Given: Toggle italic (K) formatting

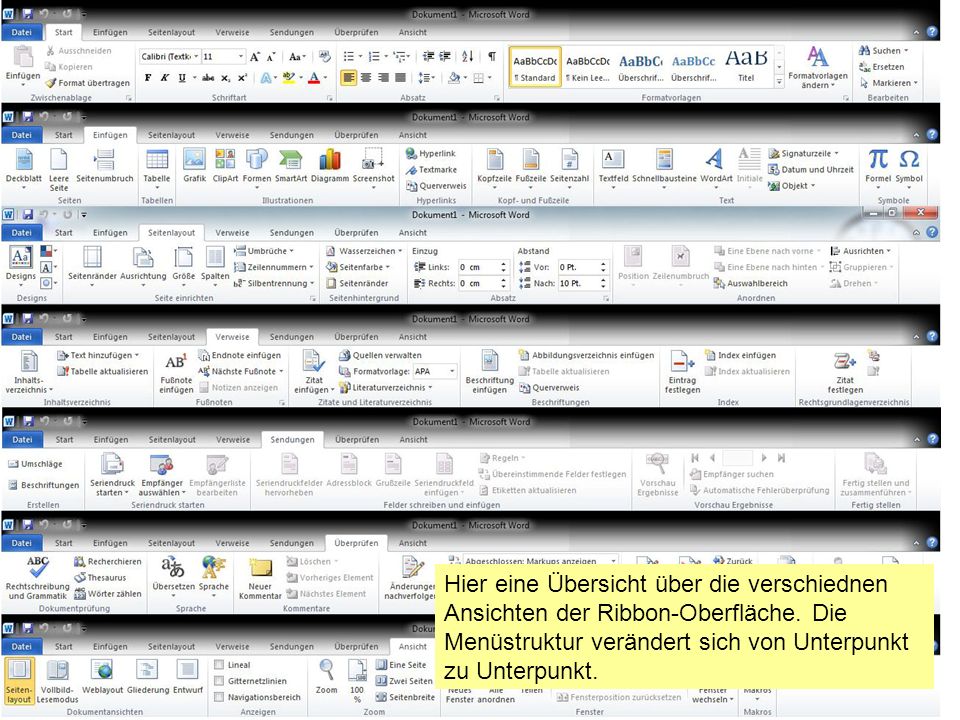Looking at the screenshot, I should coord(165,78).
